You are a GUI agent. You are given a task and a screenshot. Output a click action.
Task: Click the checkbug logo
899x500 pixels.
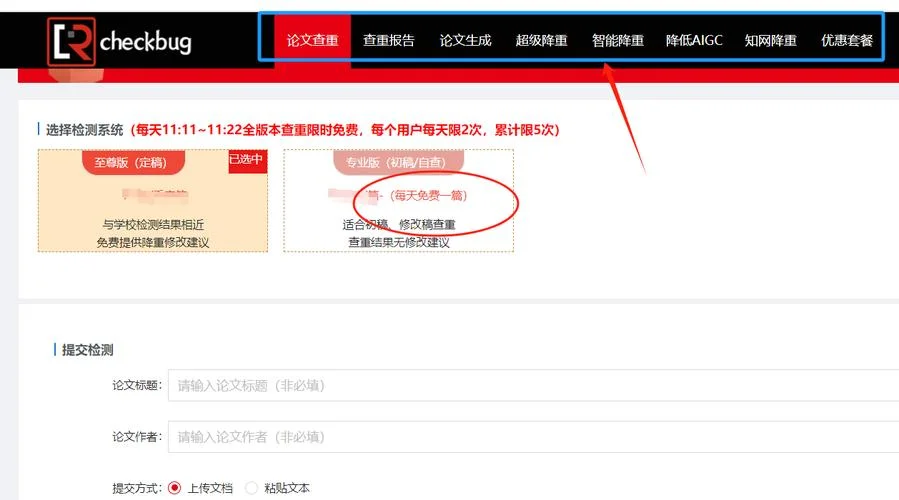click(x=119, y=41)
